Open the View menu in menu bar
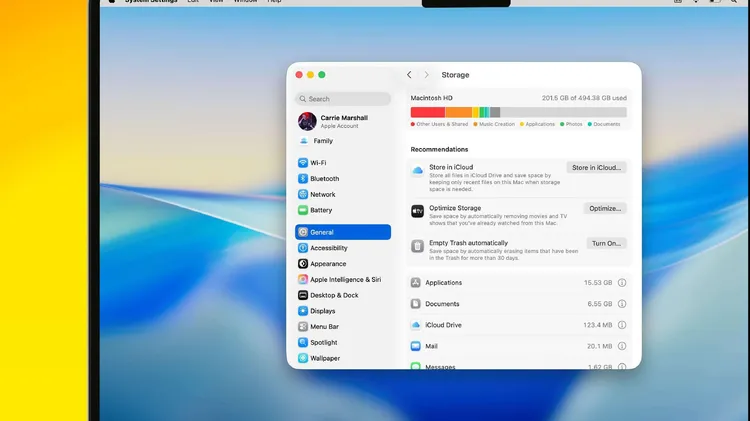This screenshot has height=421, width=750. click(217, 2)
